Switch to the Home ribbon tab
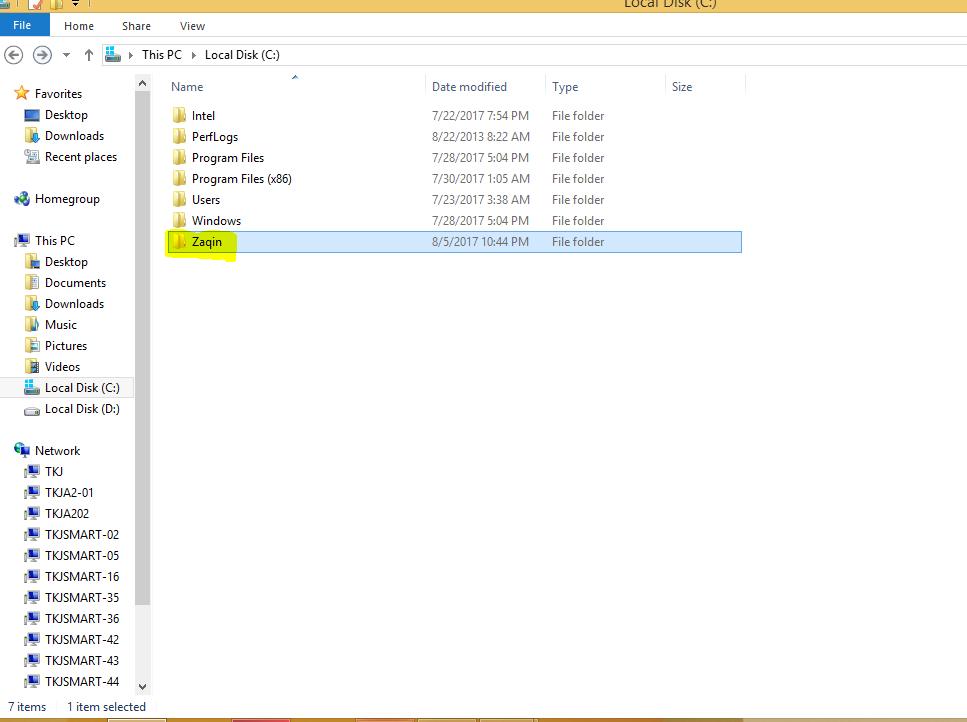The image size is (967, 722). 79,26
